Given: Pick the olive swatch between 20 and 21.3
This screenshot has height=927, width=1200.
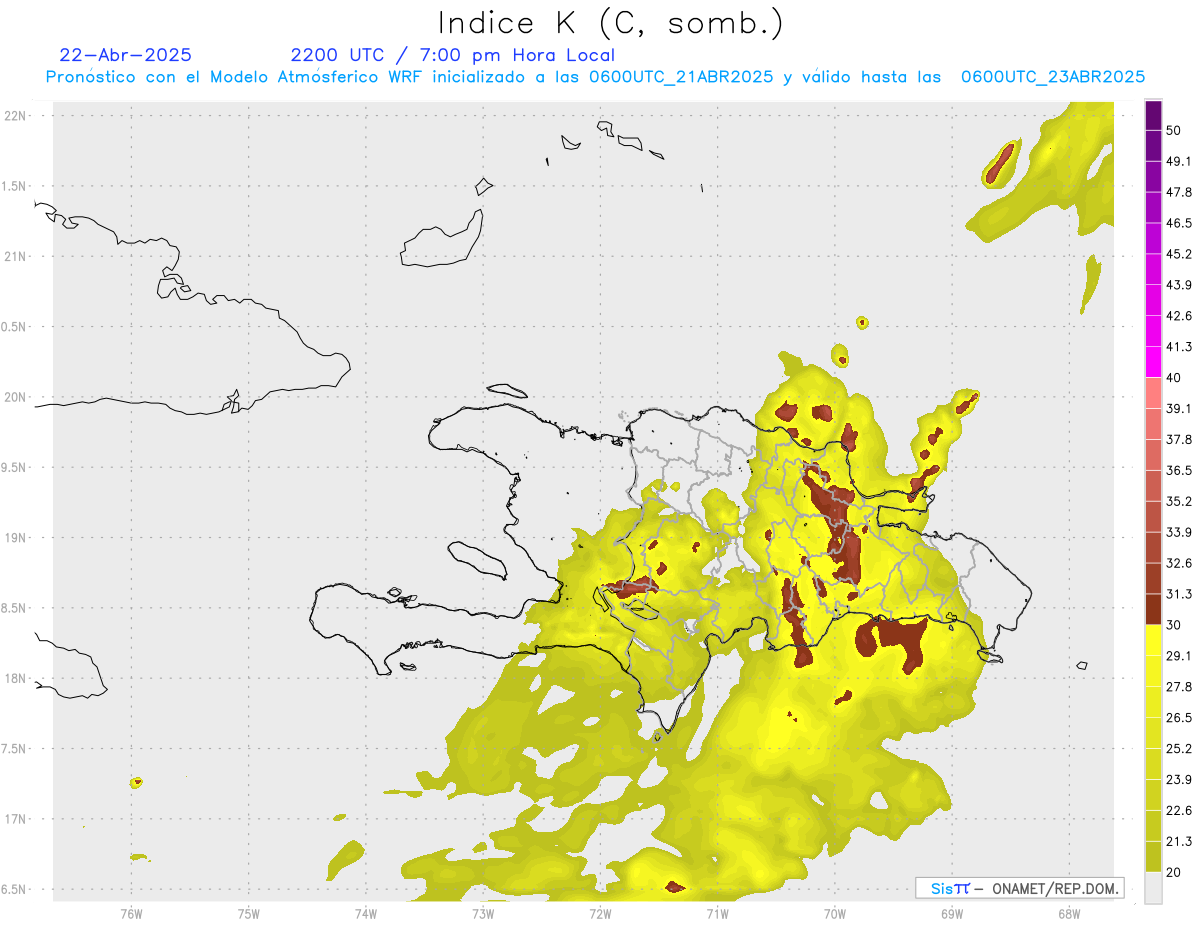Looking at the screenshot, I should click(1153, 857).
